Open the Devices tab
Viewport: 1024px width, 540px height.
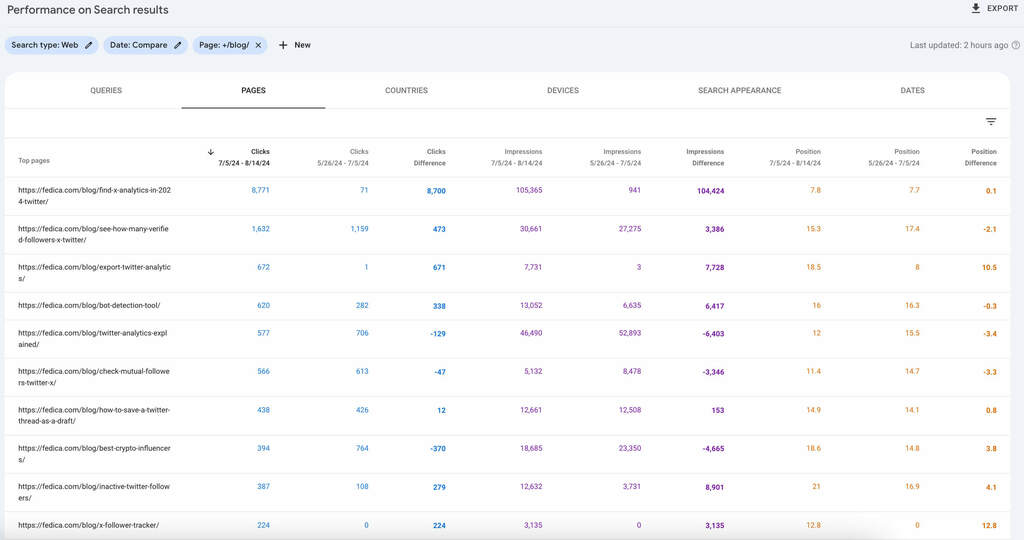tap(562, 90)
